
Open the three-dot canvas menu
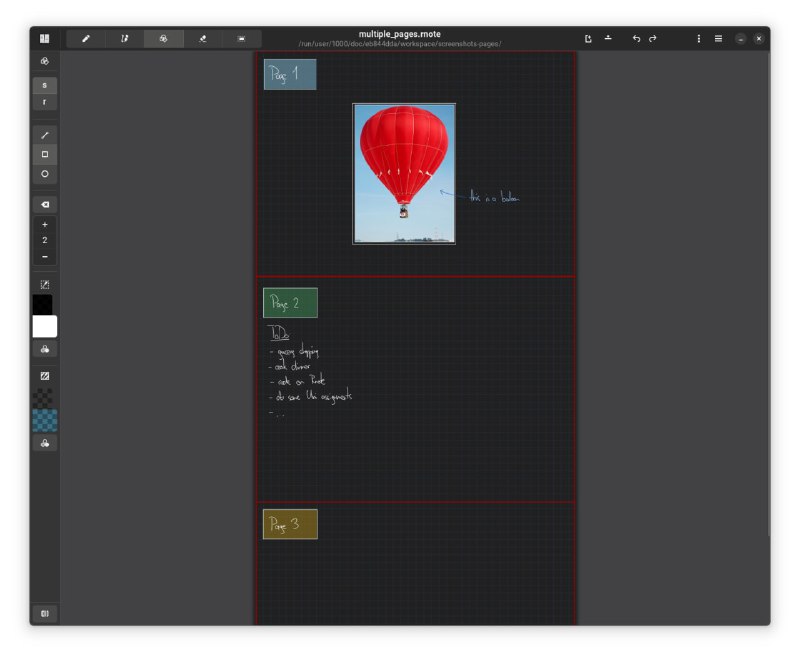[698, 39]
